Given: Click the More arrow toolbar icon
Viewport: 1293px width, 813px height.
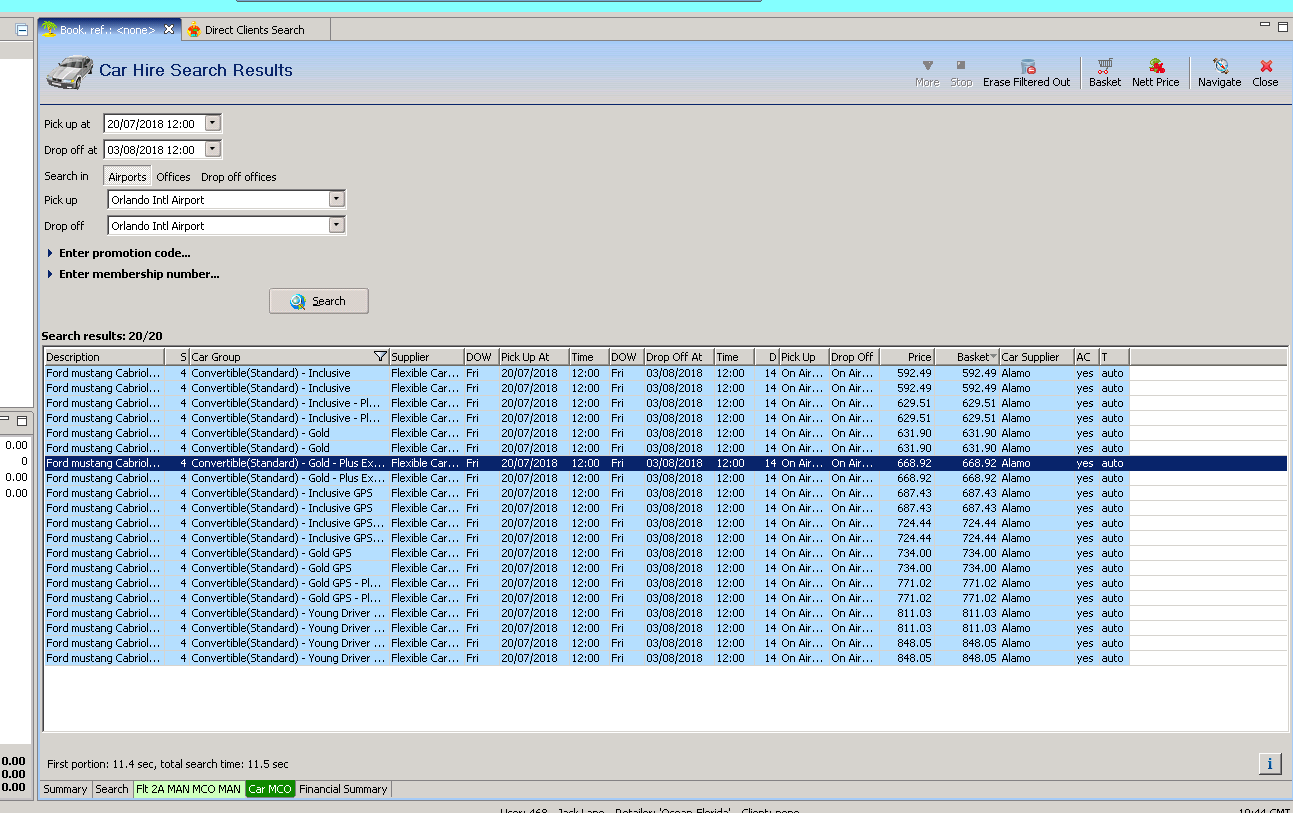Looking at the screenshot, I should (927, 66).
